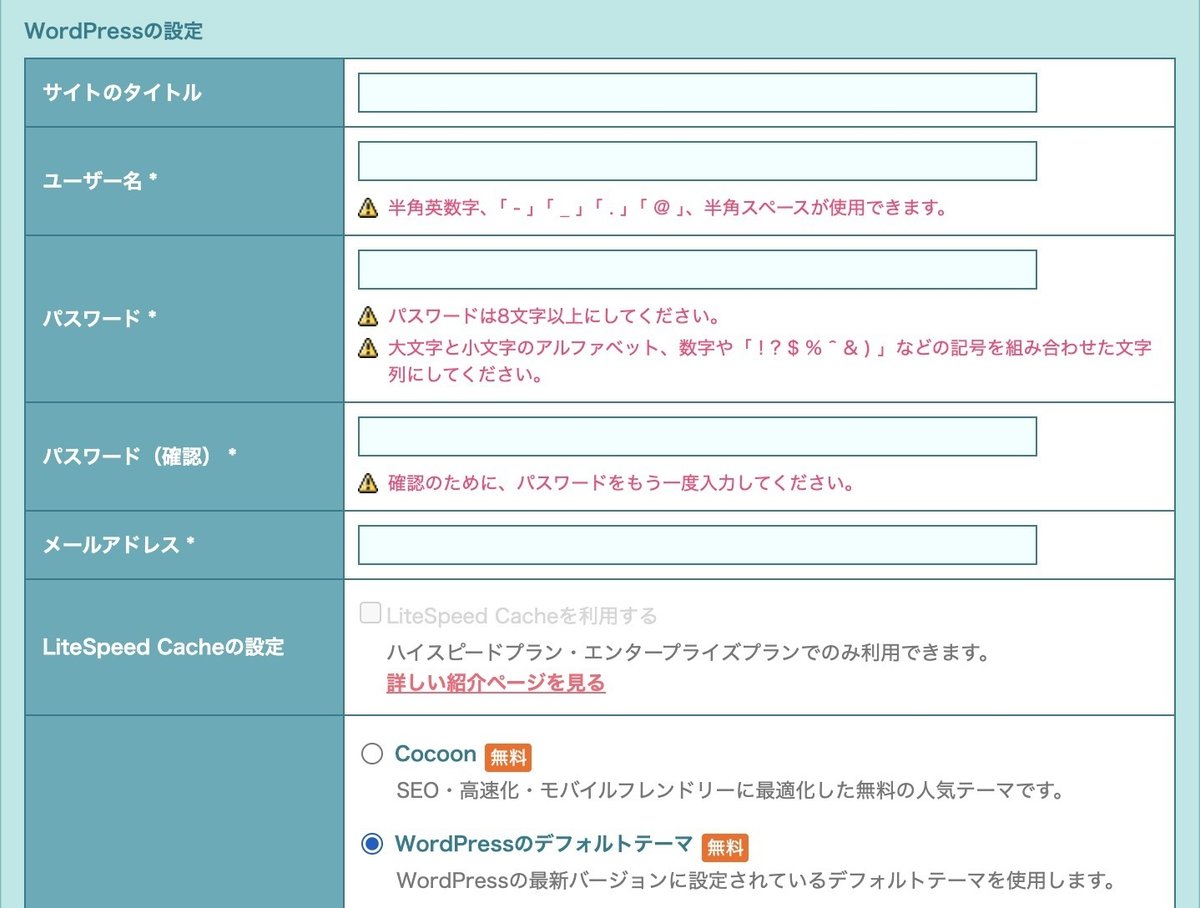Focus the ユーザー名 text field
1200x908 pixels.
(x=697, y=161)
